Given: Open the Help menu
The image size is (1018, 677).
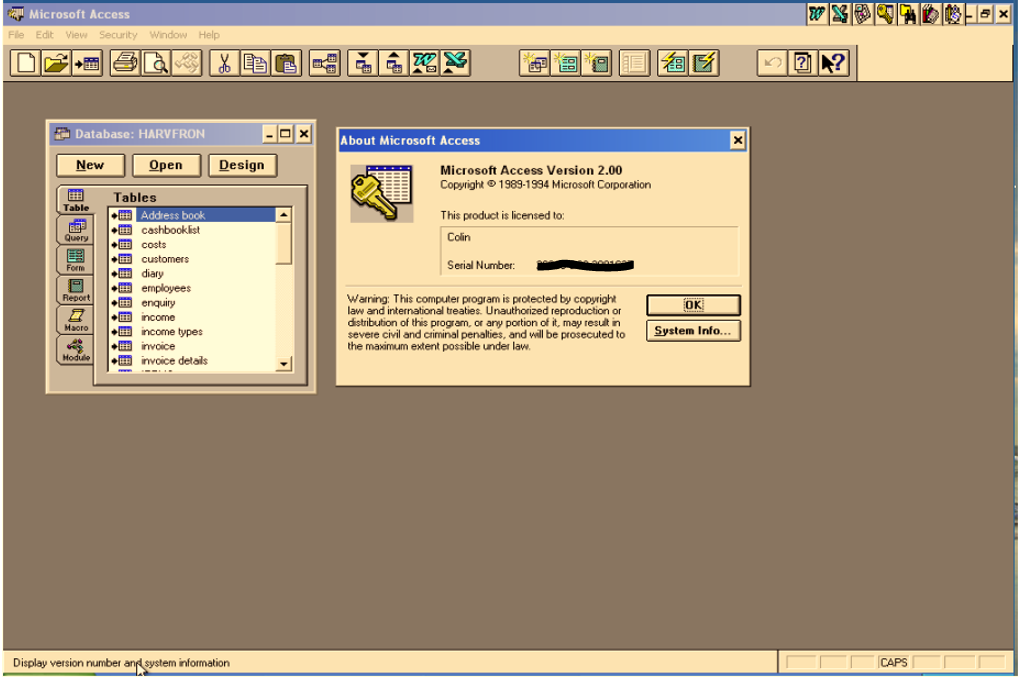Looking at the screenshot, I should (209, 35).
